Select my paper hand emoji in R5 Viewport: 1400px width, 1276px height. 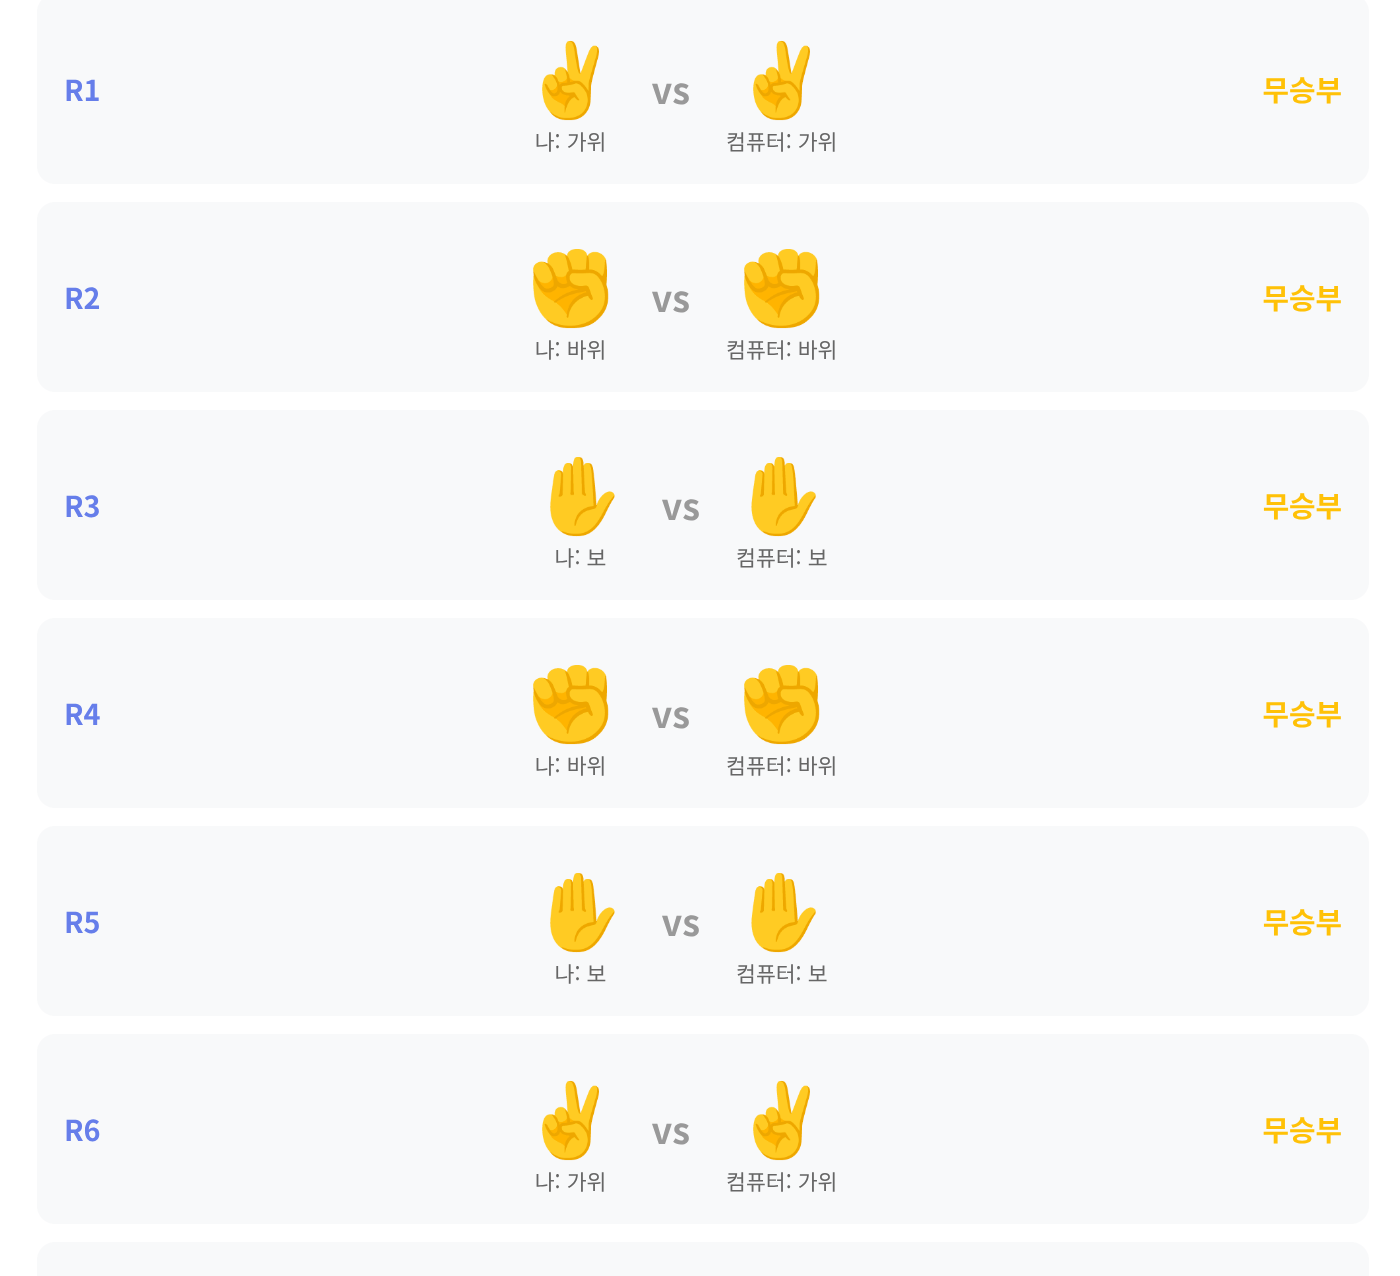[x=580, y=913]
